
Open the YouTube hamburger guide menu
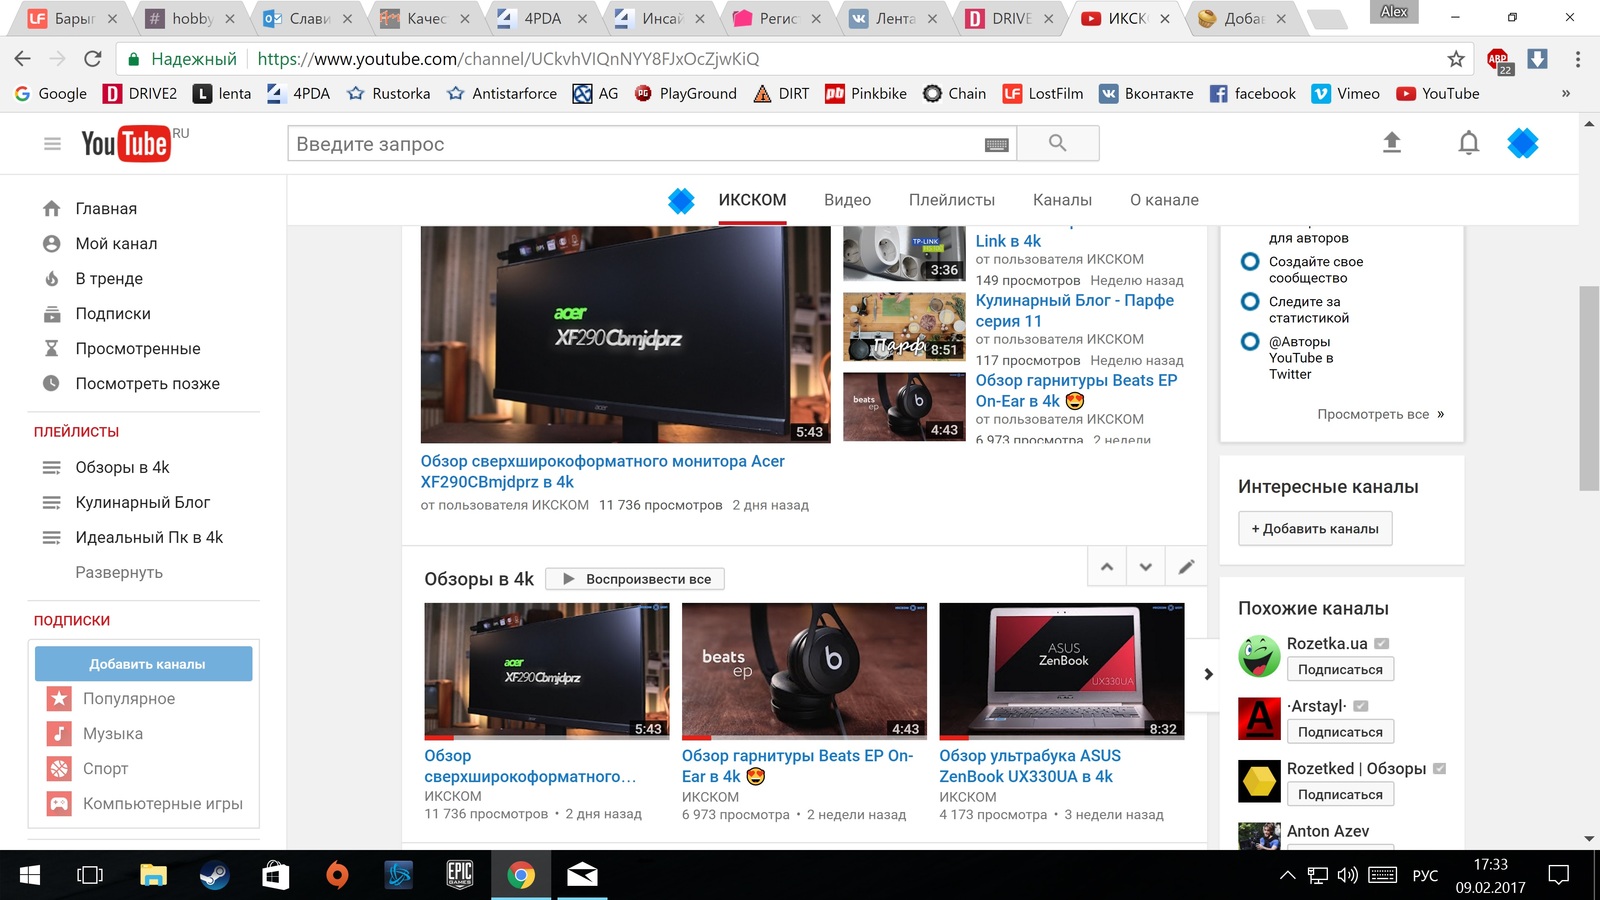coord(52,144)
